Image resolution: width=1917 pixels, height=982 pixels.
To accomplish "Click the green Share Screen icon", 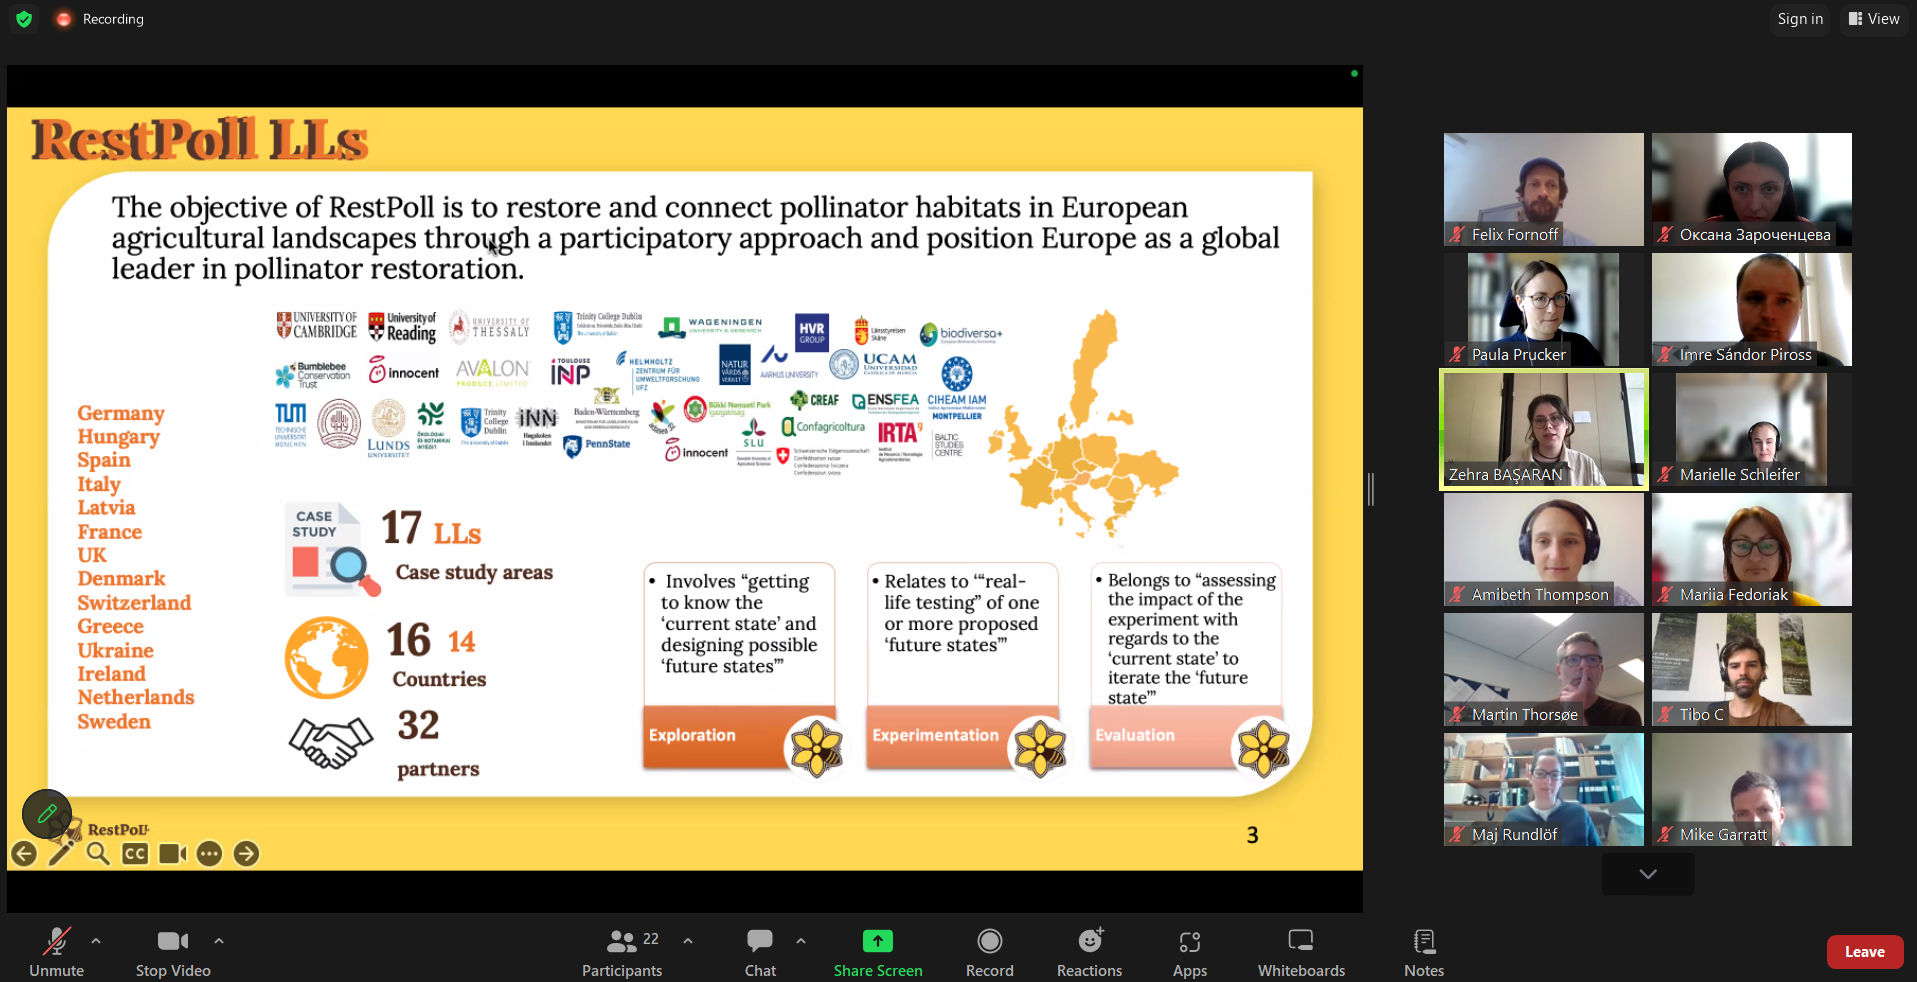I will 877,941.
